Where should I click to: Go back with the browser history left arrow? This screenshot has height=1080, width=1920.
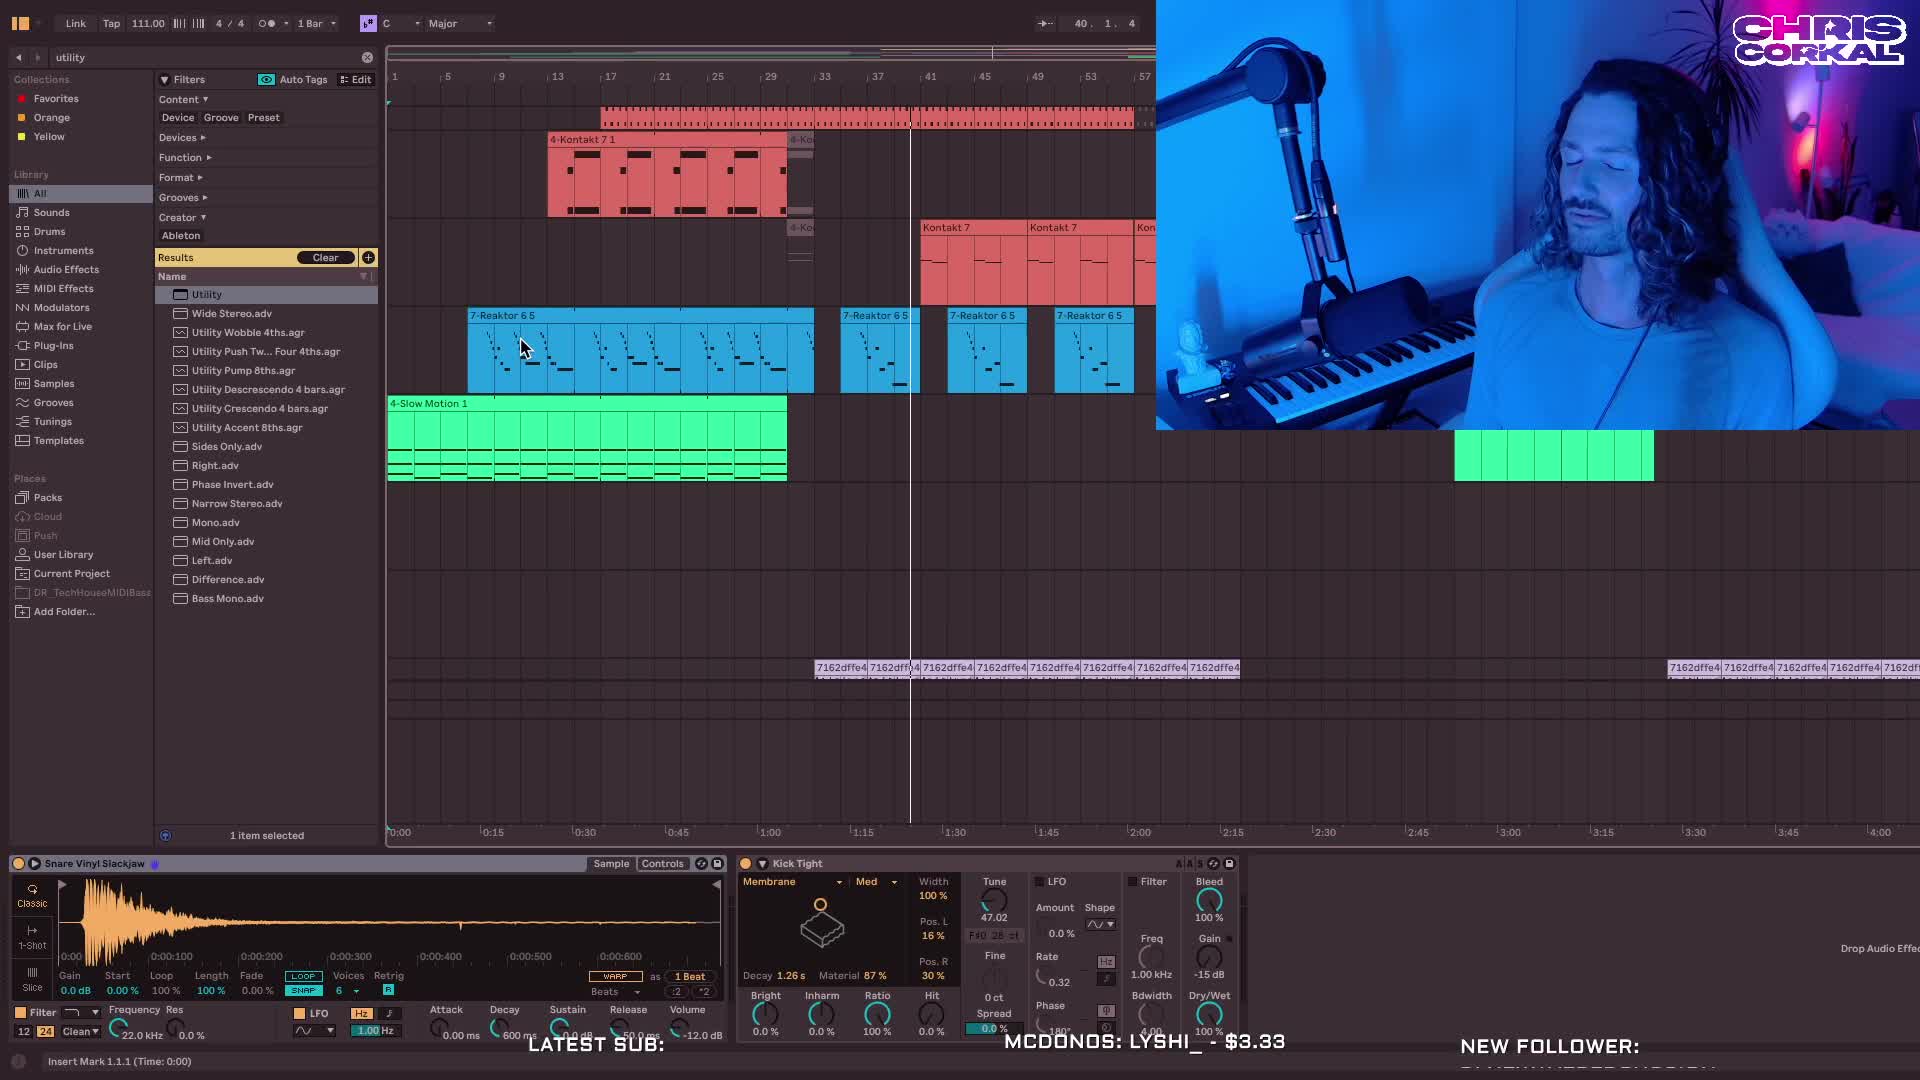pyautogui.click(x=18, y=57)
